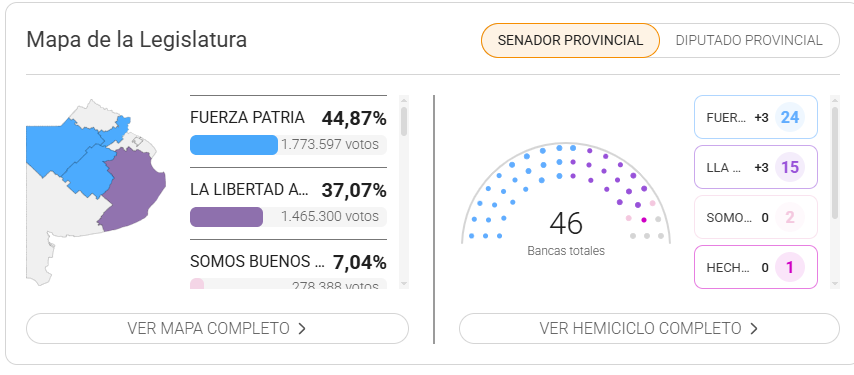Image resolution: width=854 pixels, height=375 pixels.
Task: Select the SOMO... party card with 2 seats
Action: (756, 217)
